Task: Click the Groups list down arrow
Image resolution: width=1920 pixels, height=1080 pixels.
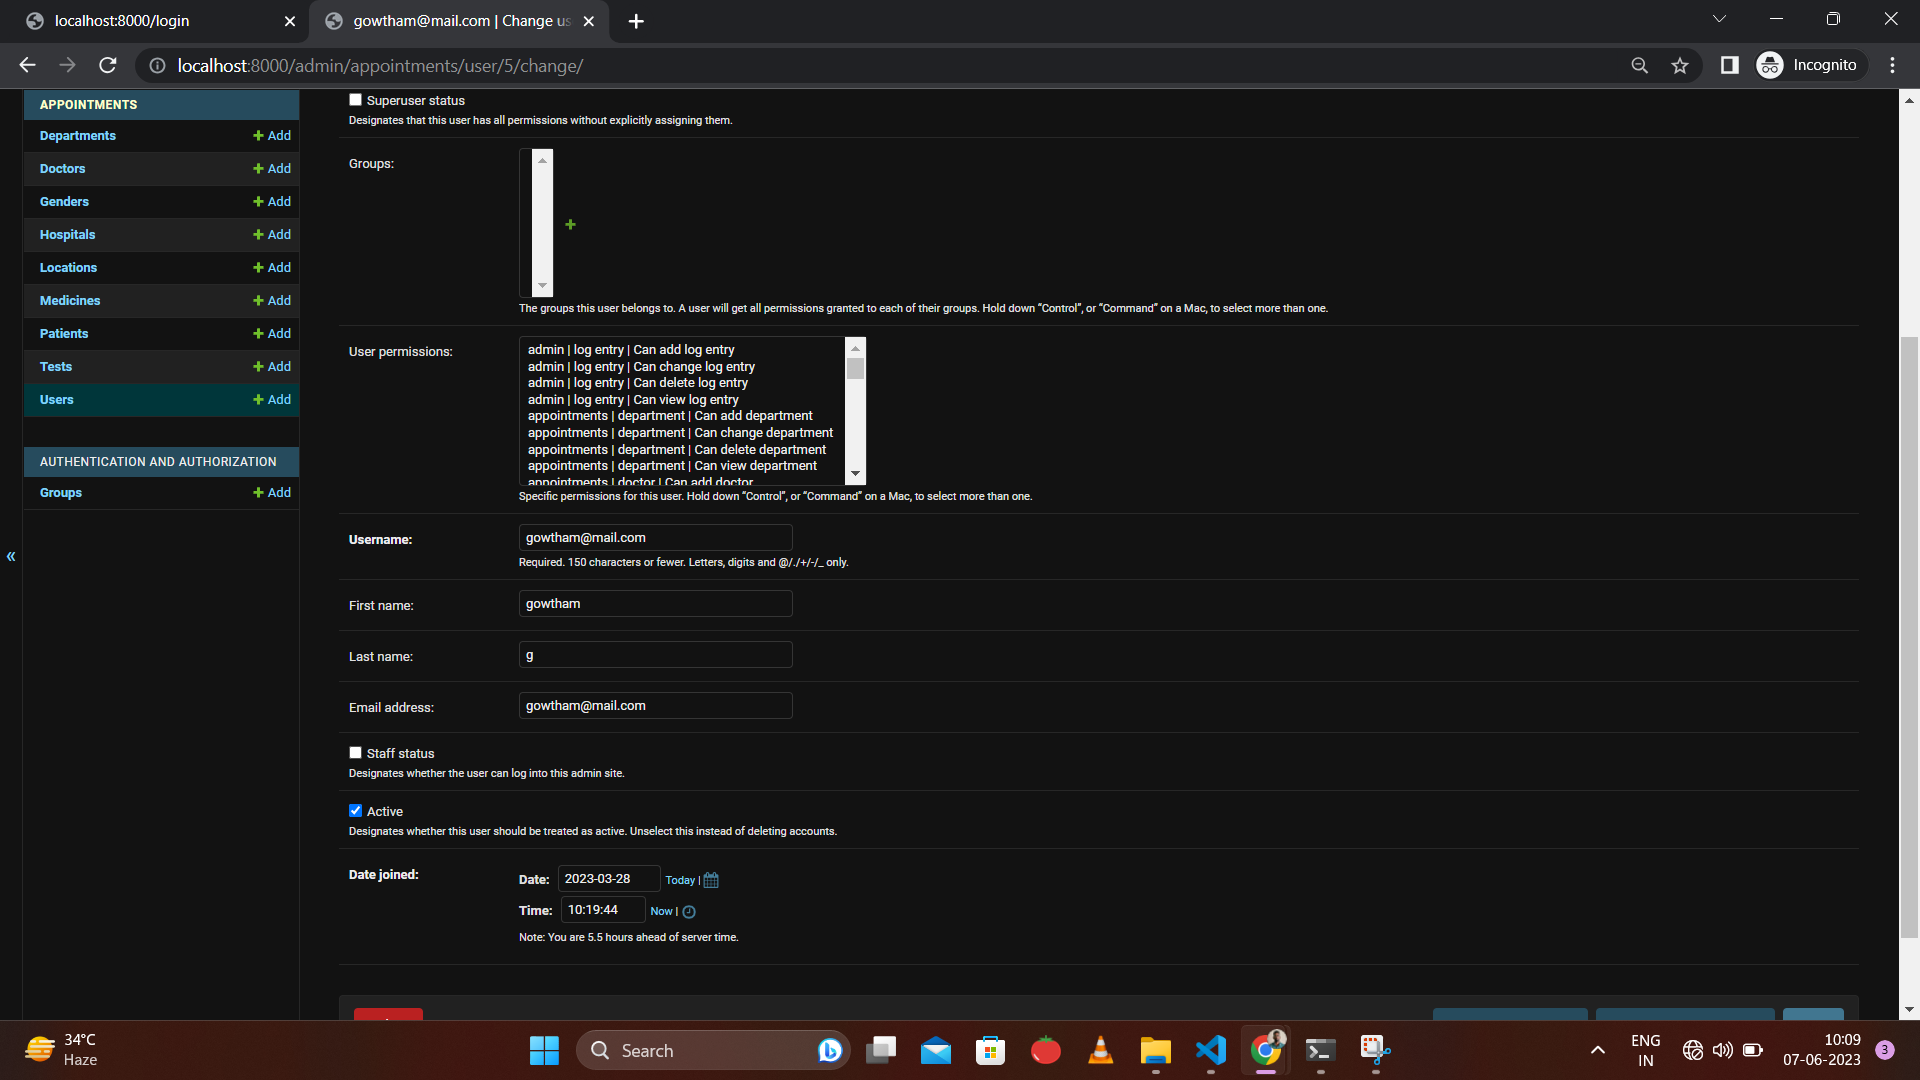Action: (x=542, y=286)
